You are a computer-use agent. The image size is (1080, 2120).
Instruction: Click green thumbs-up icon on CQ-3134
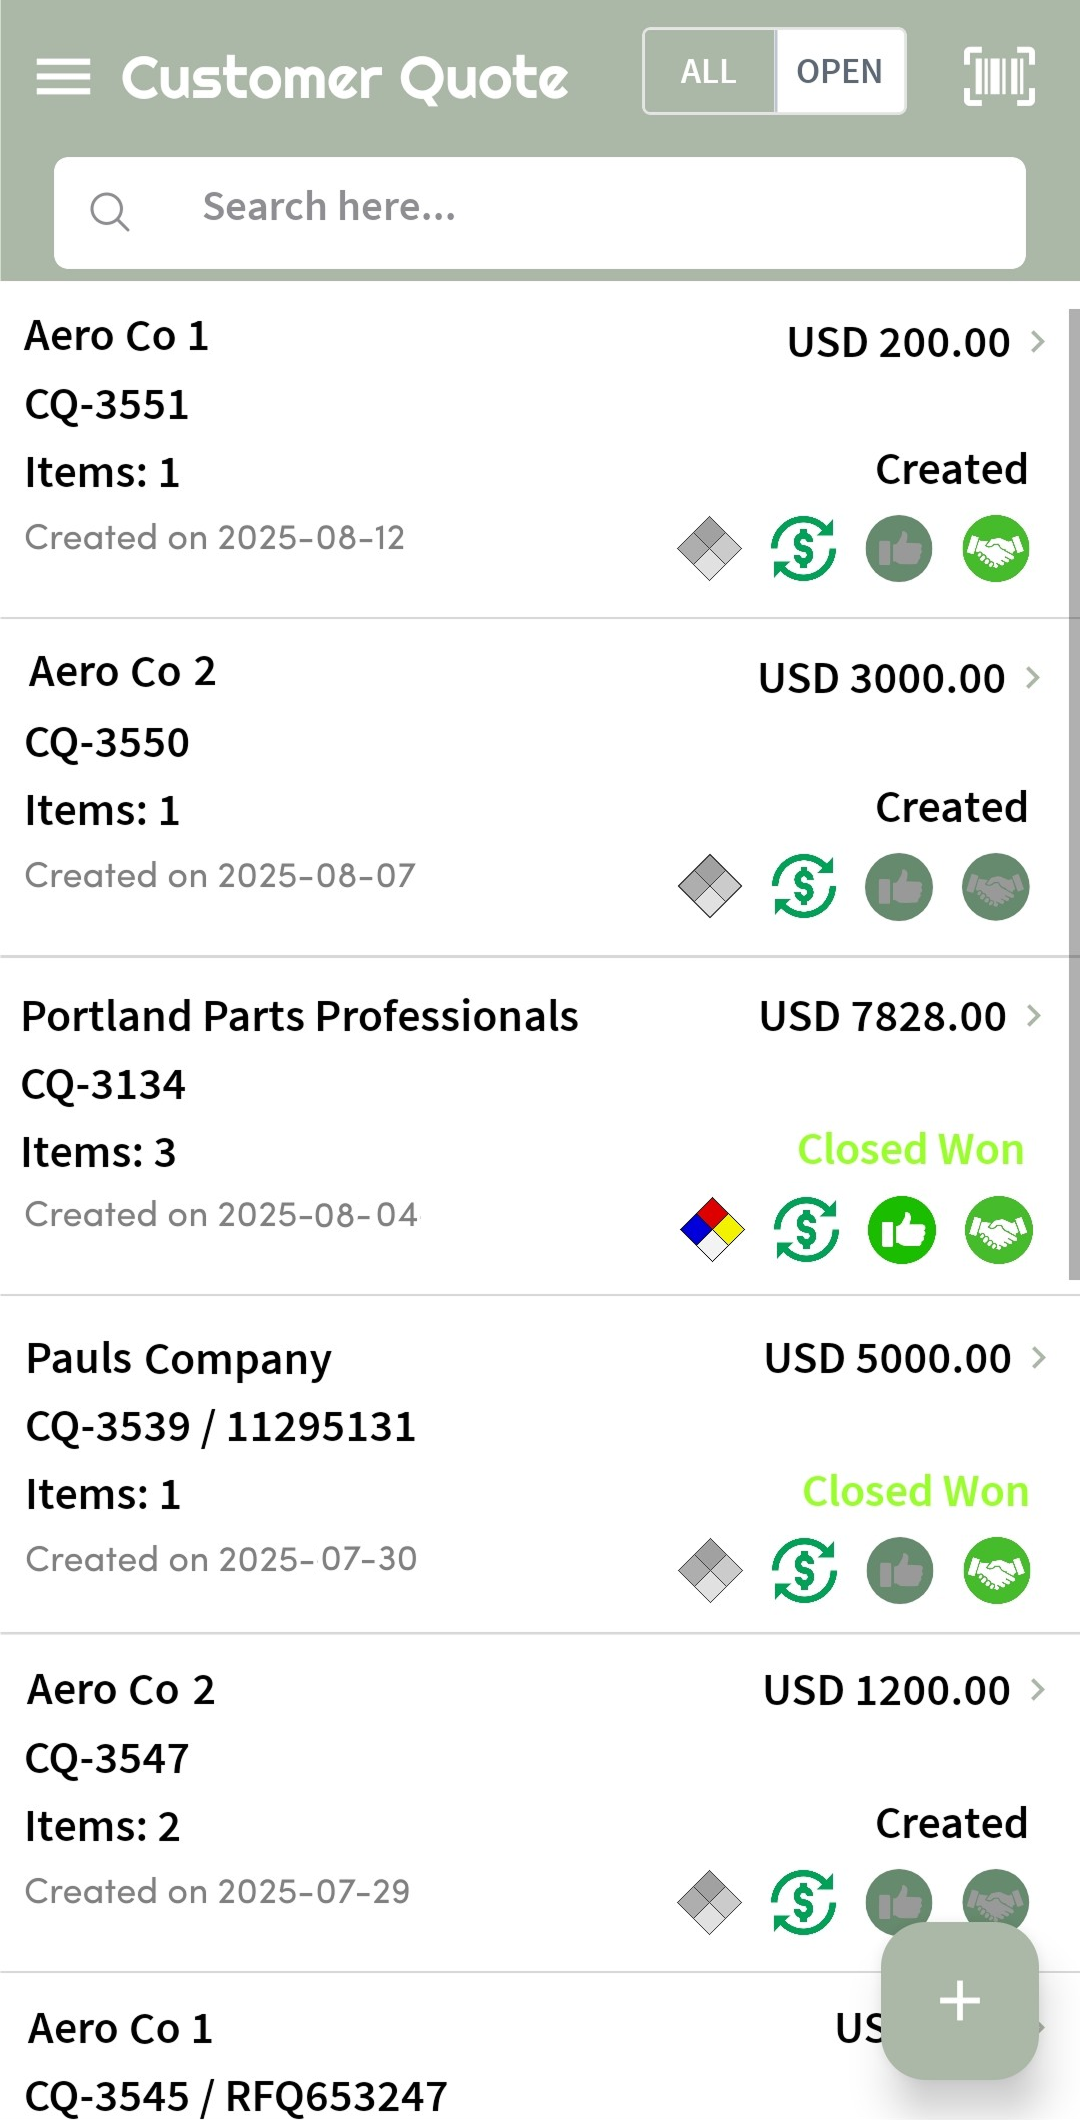pos(902,1229)
